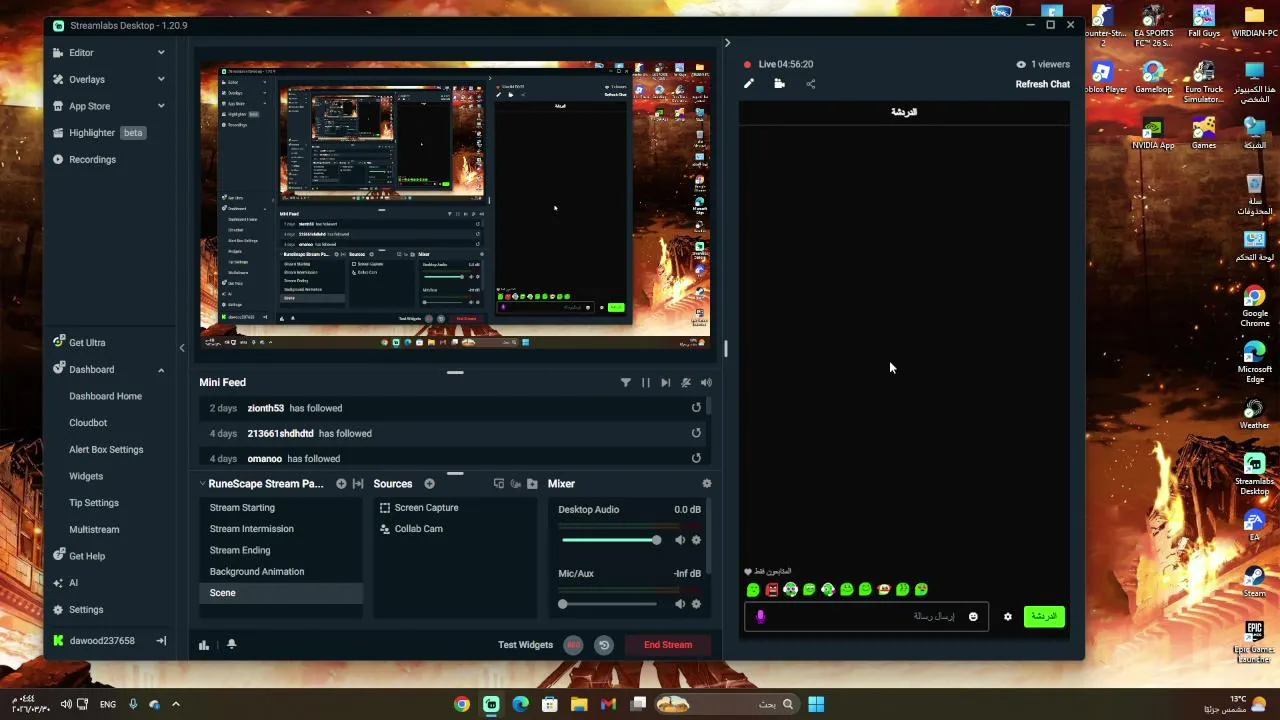Open notifications bell icon at bottom
Screen dimensions: 1280x720
coord(231,645)
